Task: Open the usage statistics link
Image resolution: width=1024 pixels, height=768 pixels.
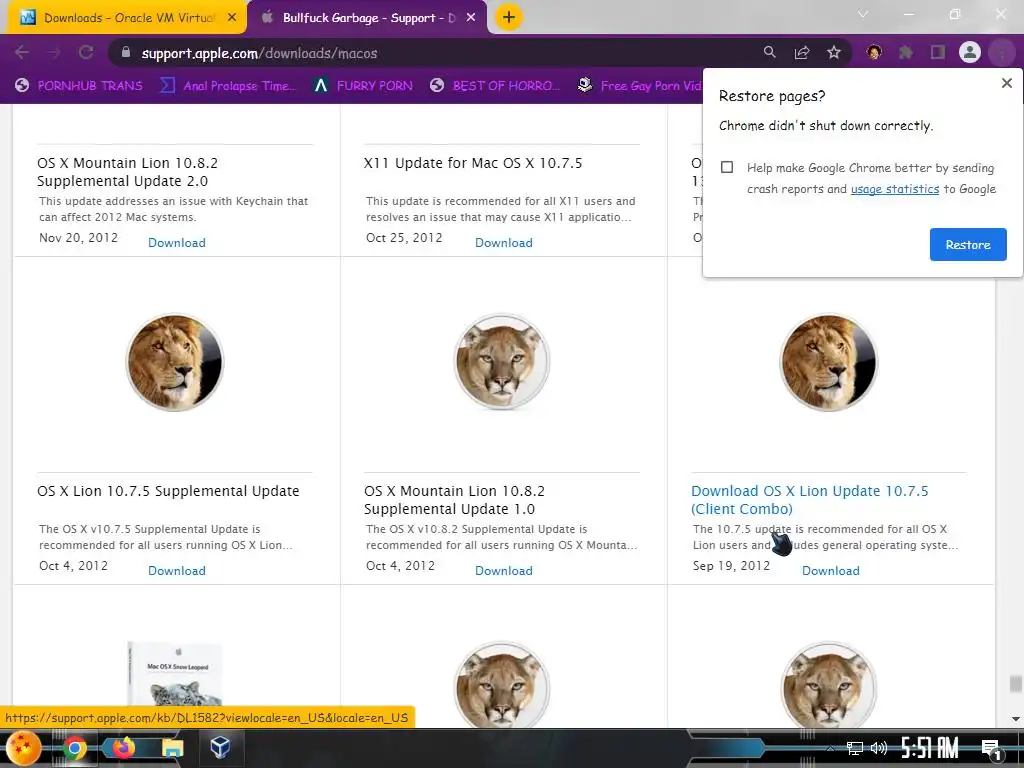Action: click(895, 189)
